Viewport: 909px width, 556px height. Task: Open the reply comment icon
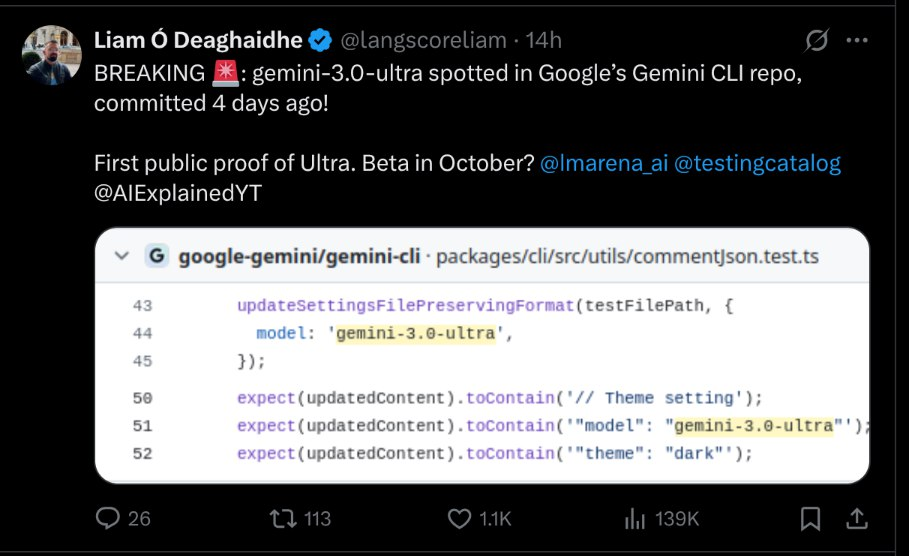[108, 518]
